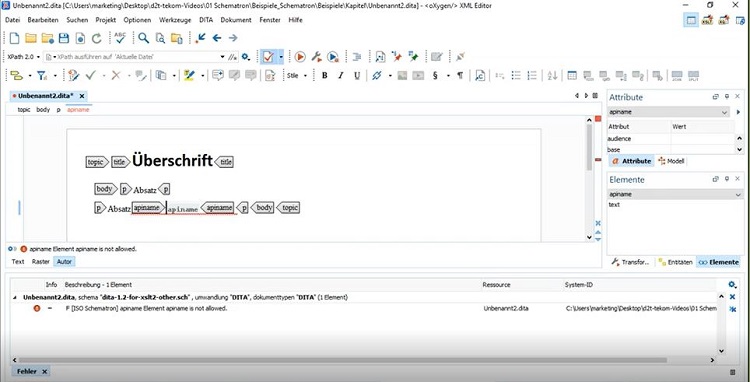Open the Stile styles dropdown
This screenshot has height=382, width=750.
click(x=297, y=76)
